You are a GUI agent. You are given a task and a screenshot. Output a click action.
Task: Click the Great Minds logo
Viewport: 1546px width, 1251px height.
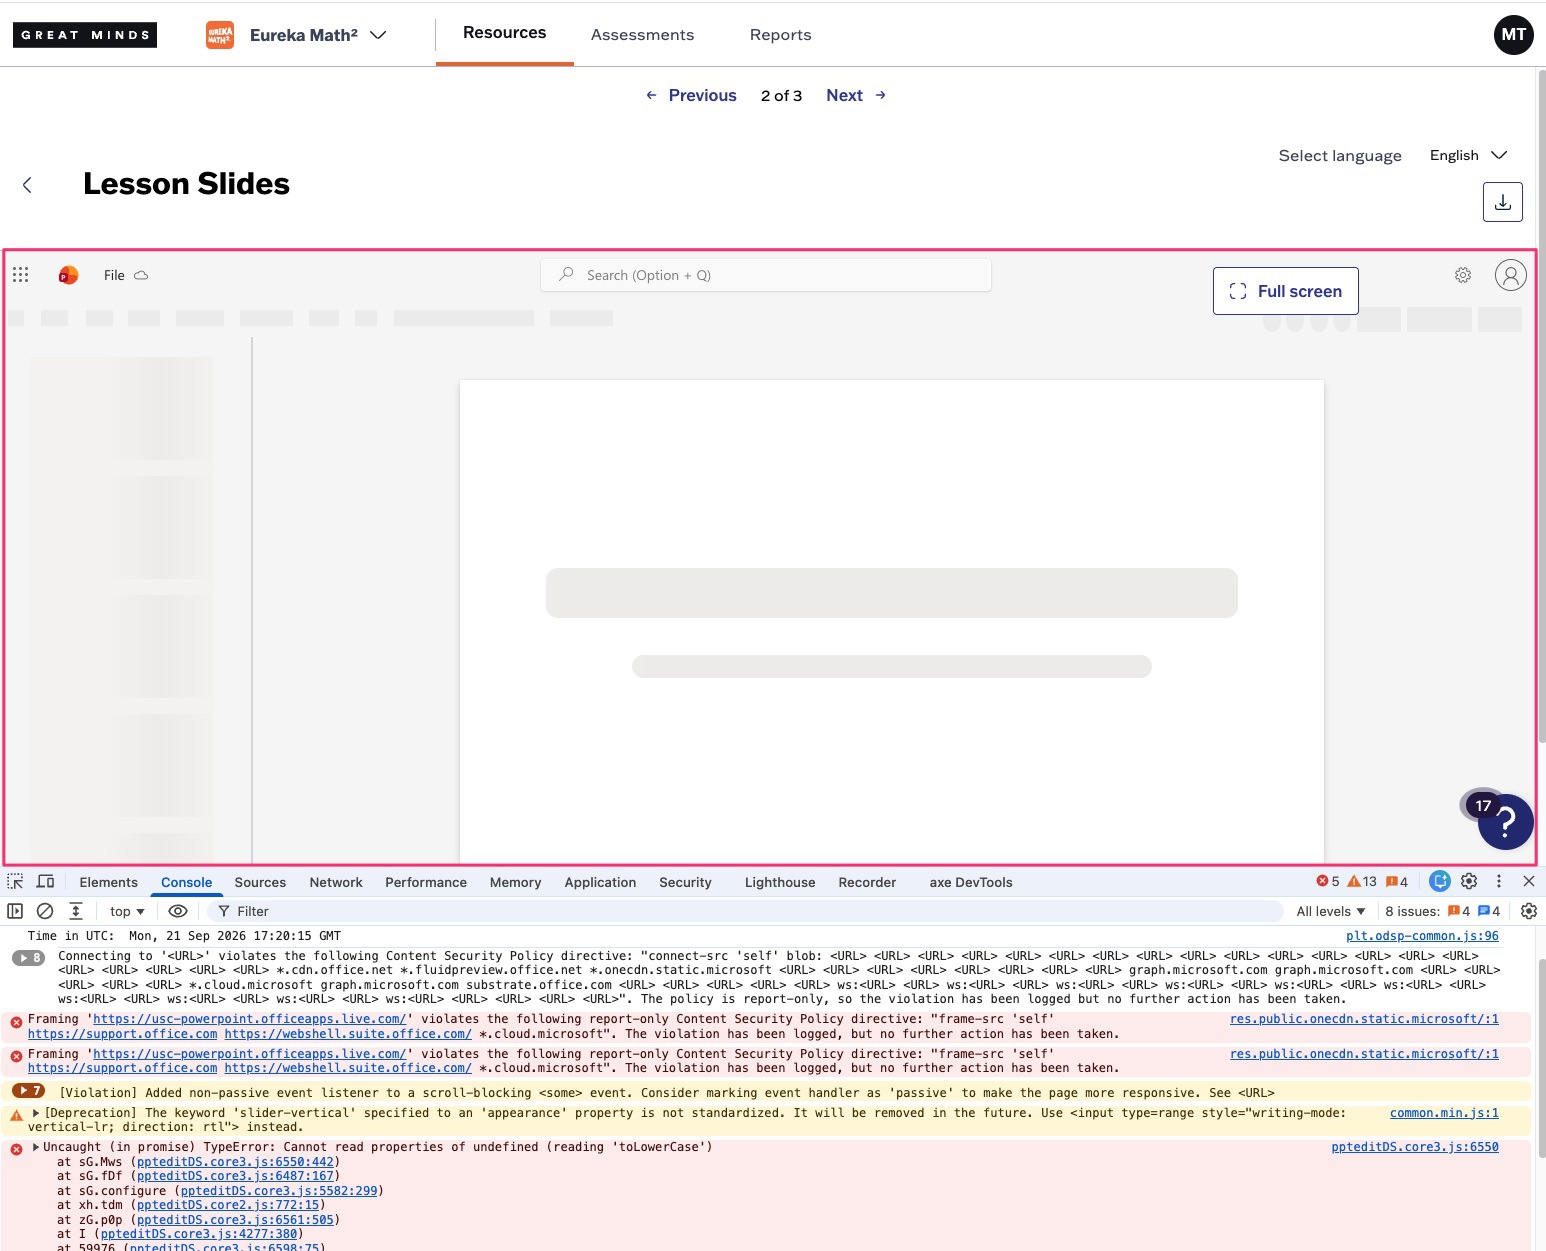[x=85, y=35]
